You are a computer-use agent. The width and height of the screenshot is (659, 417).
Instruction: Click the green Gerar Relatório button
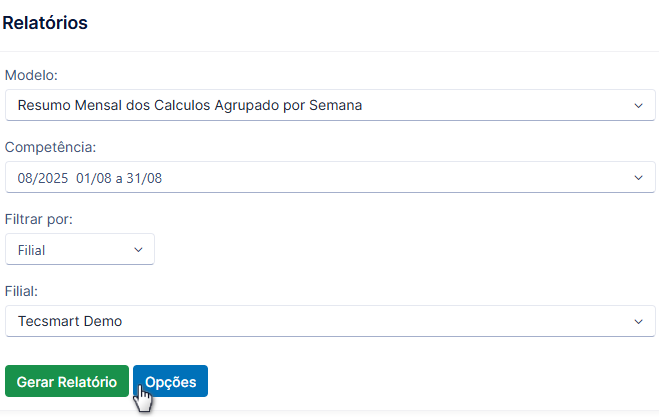[x=67, y=381]
